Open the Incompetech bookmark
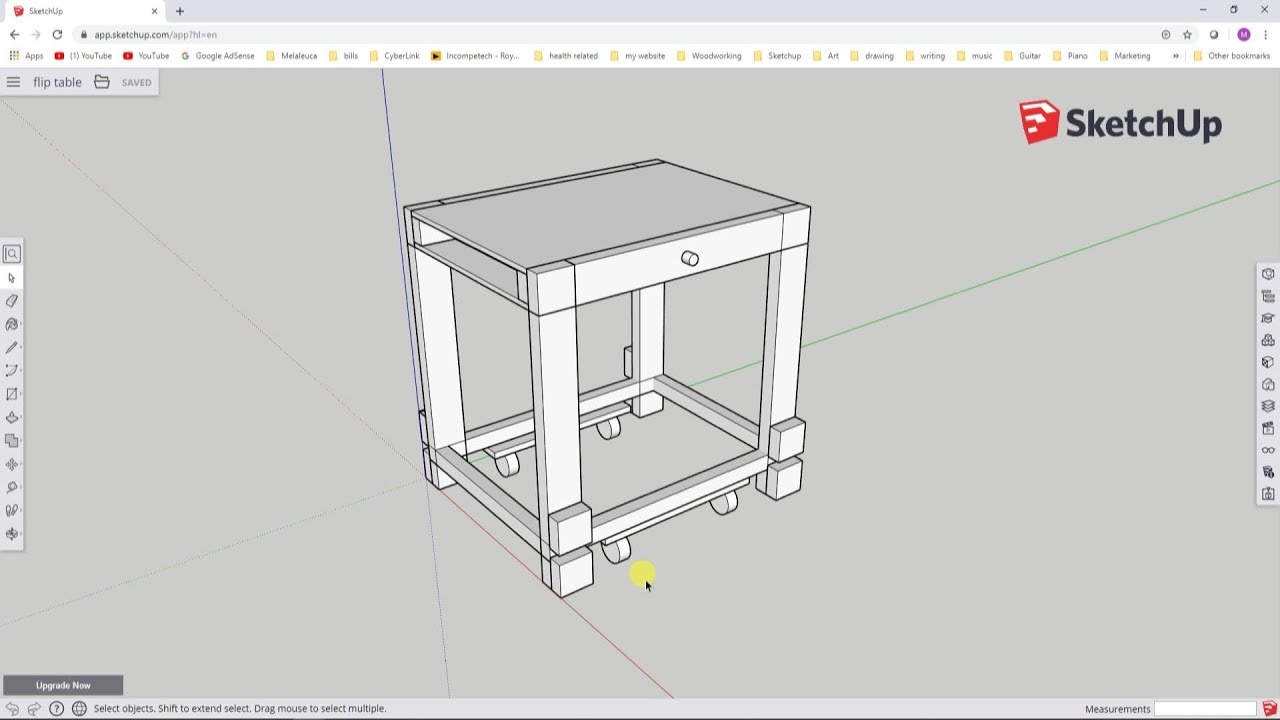 tap(476, 56)
